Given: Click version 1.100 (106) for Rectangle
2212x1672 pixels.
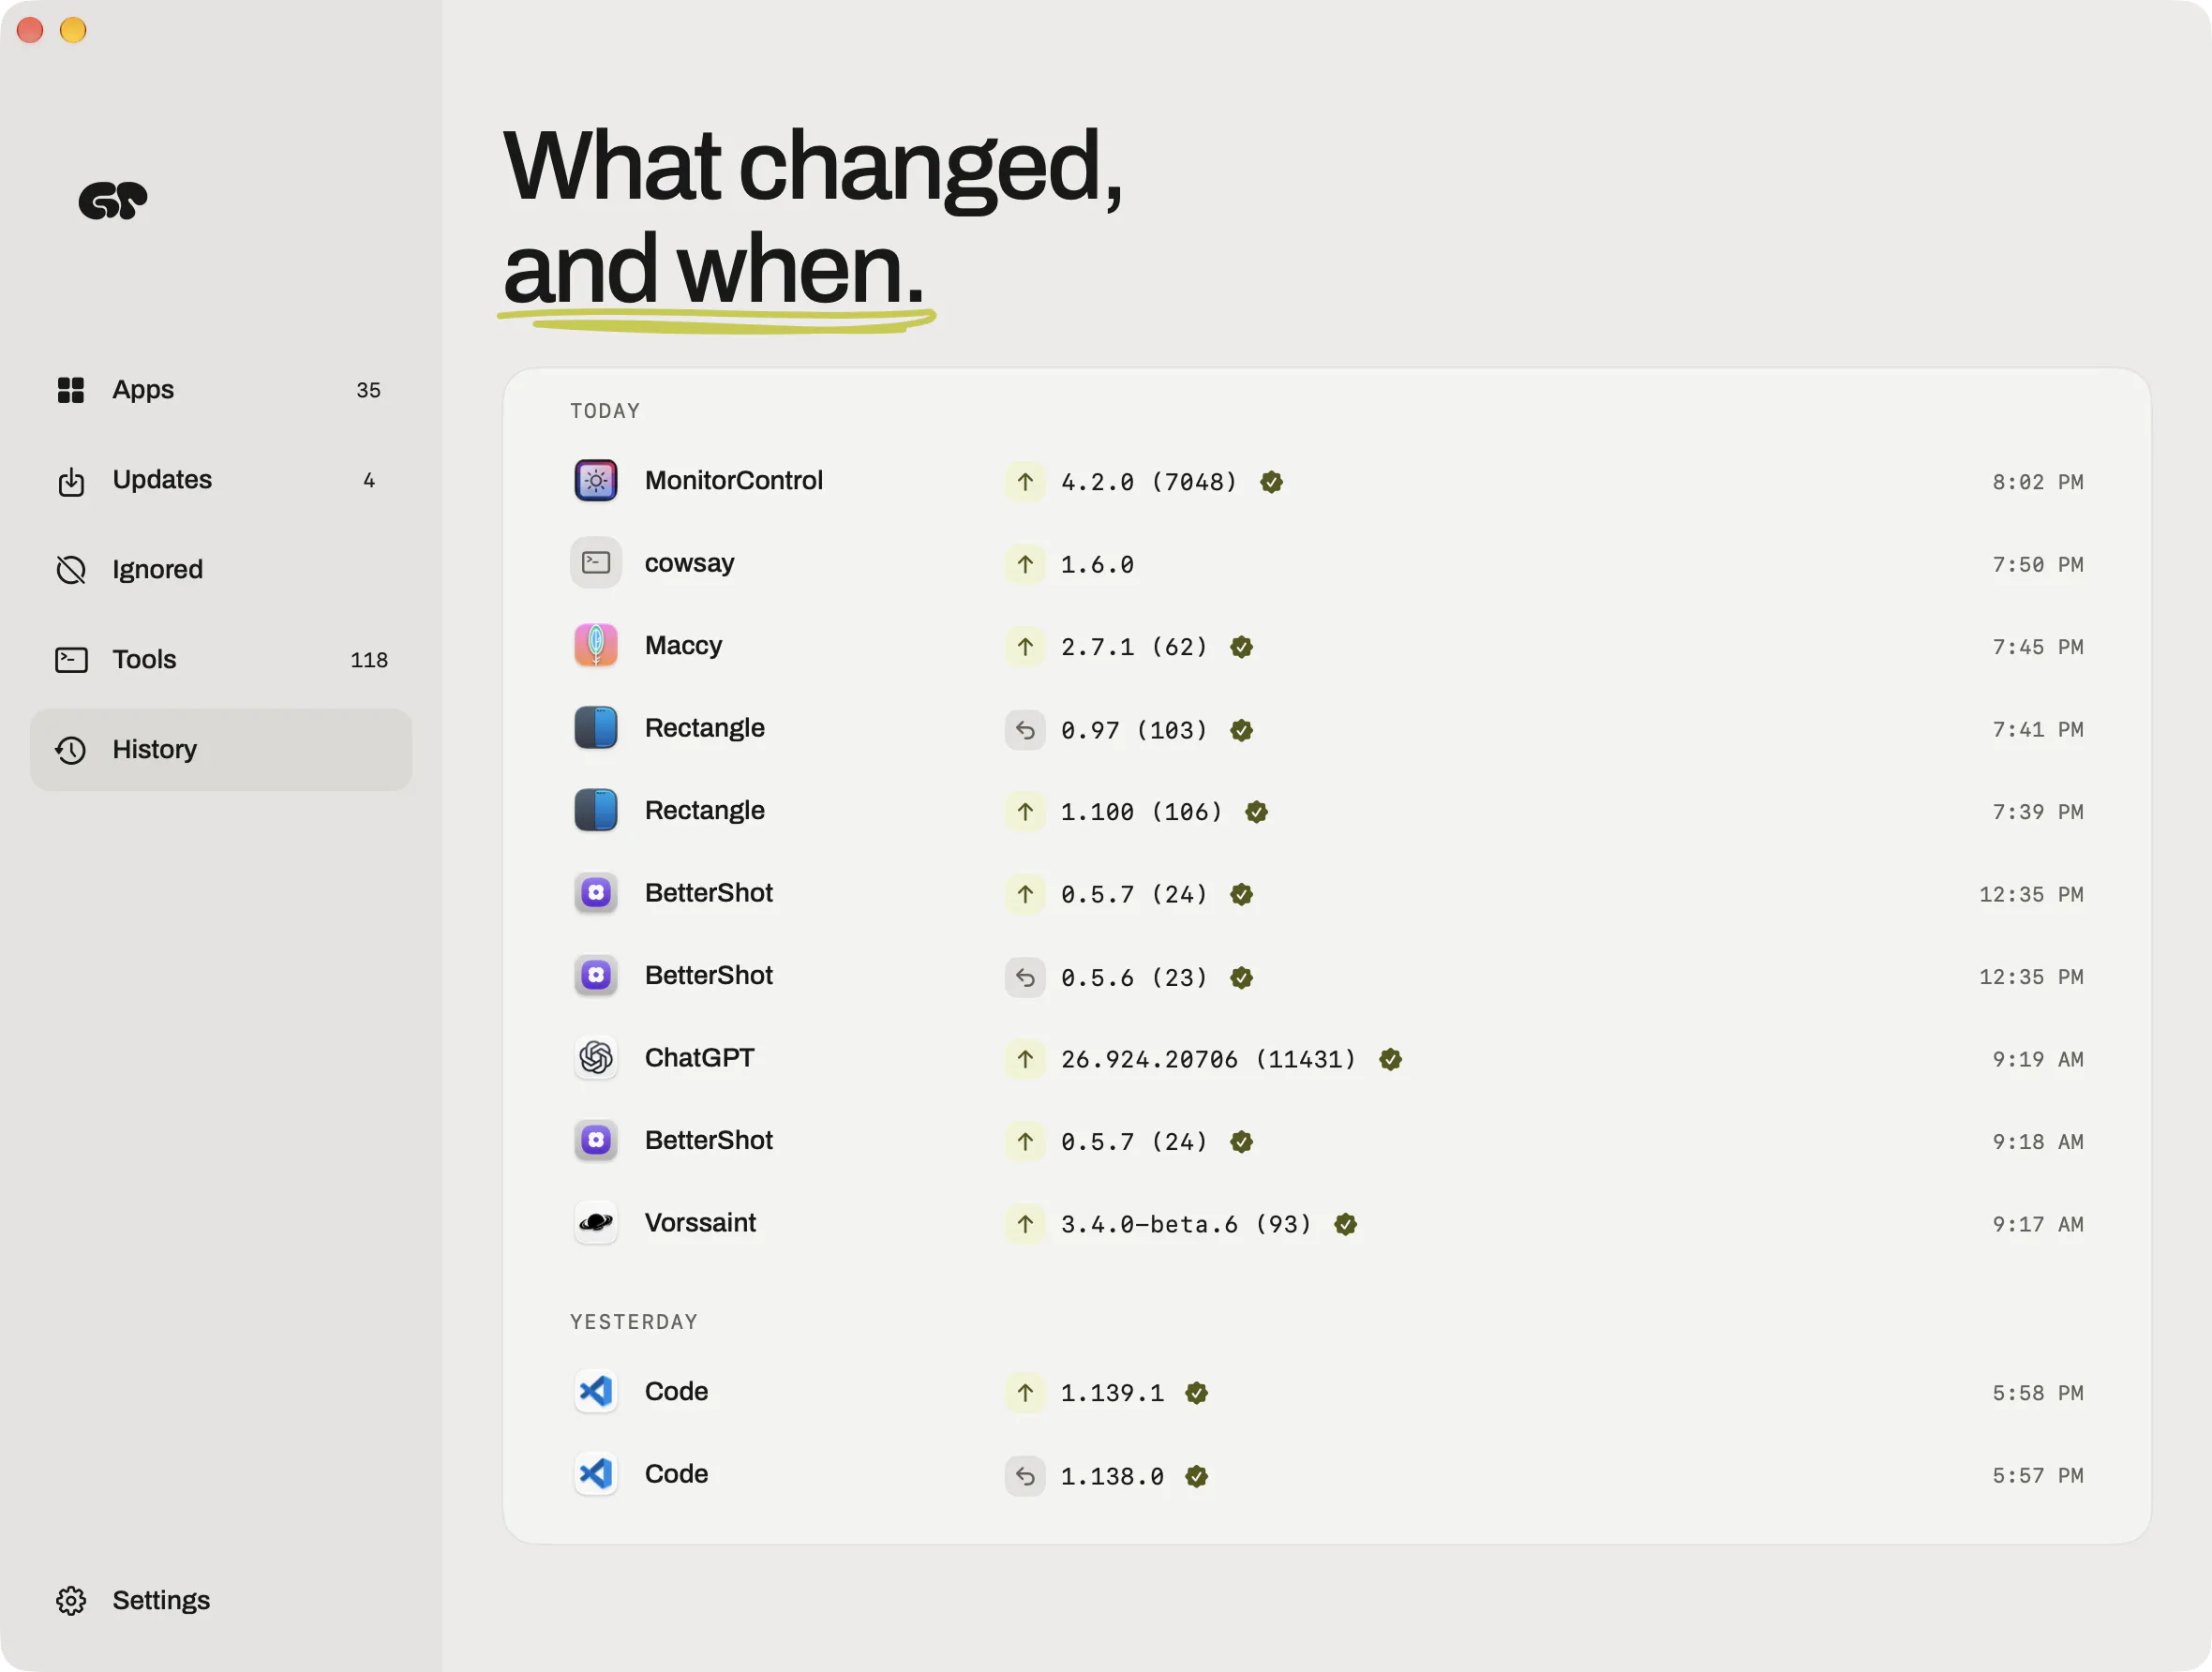Looking at the screenshot, I should 1141,812.
